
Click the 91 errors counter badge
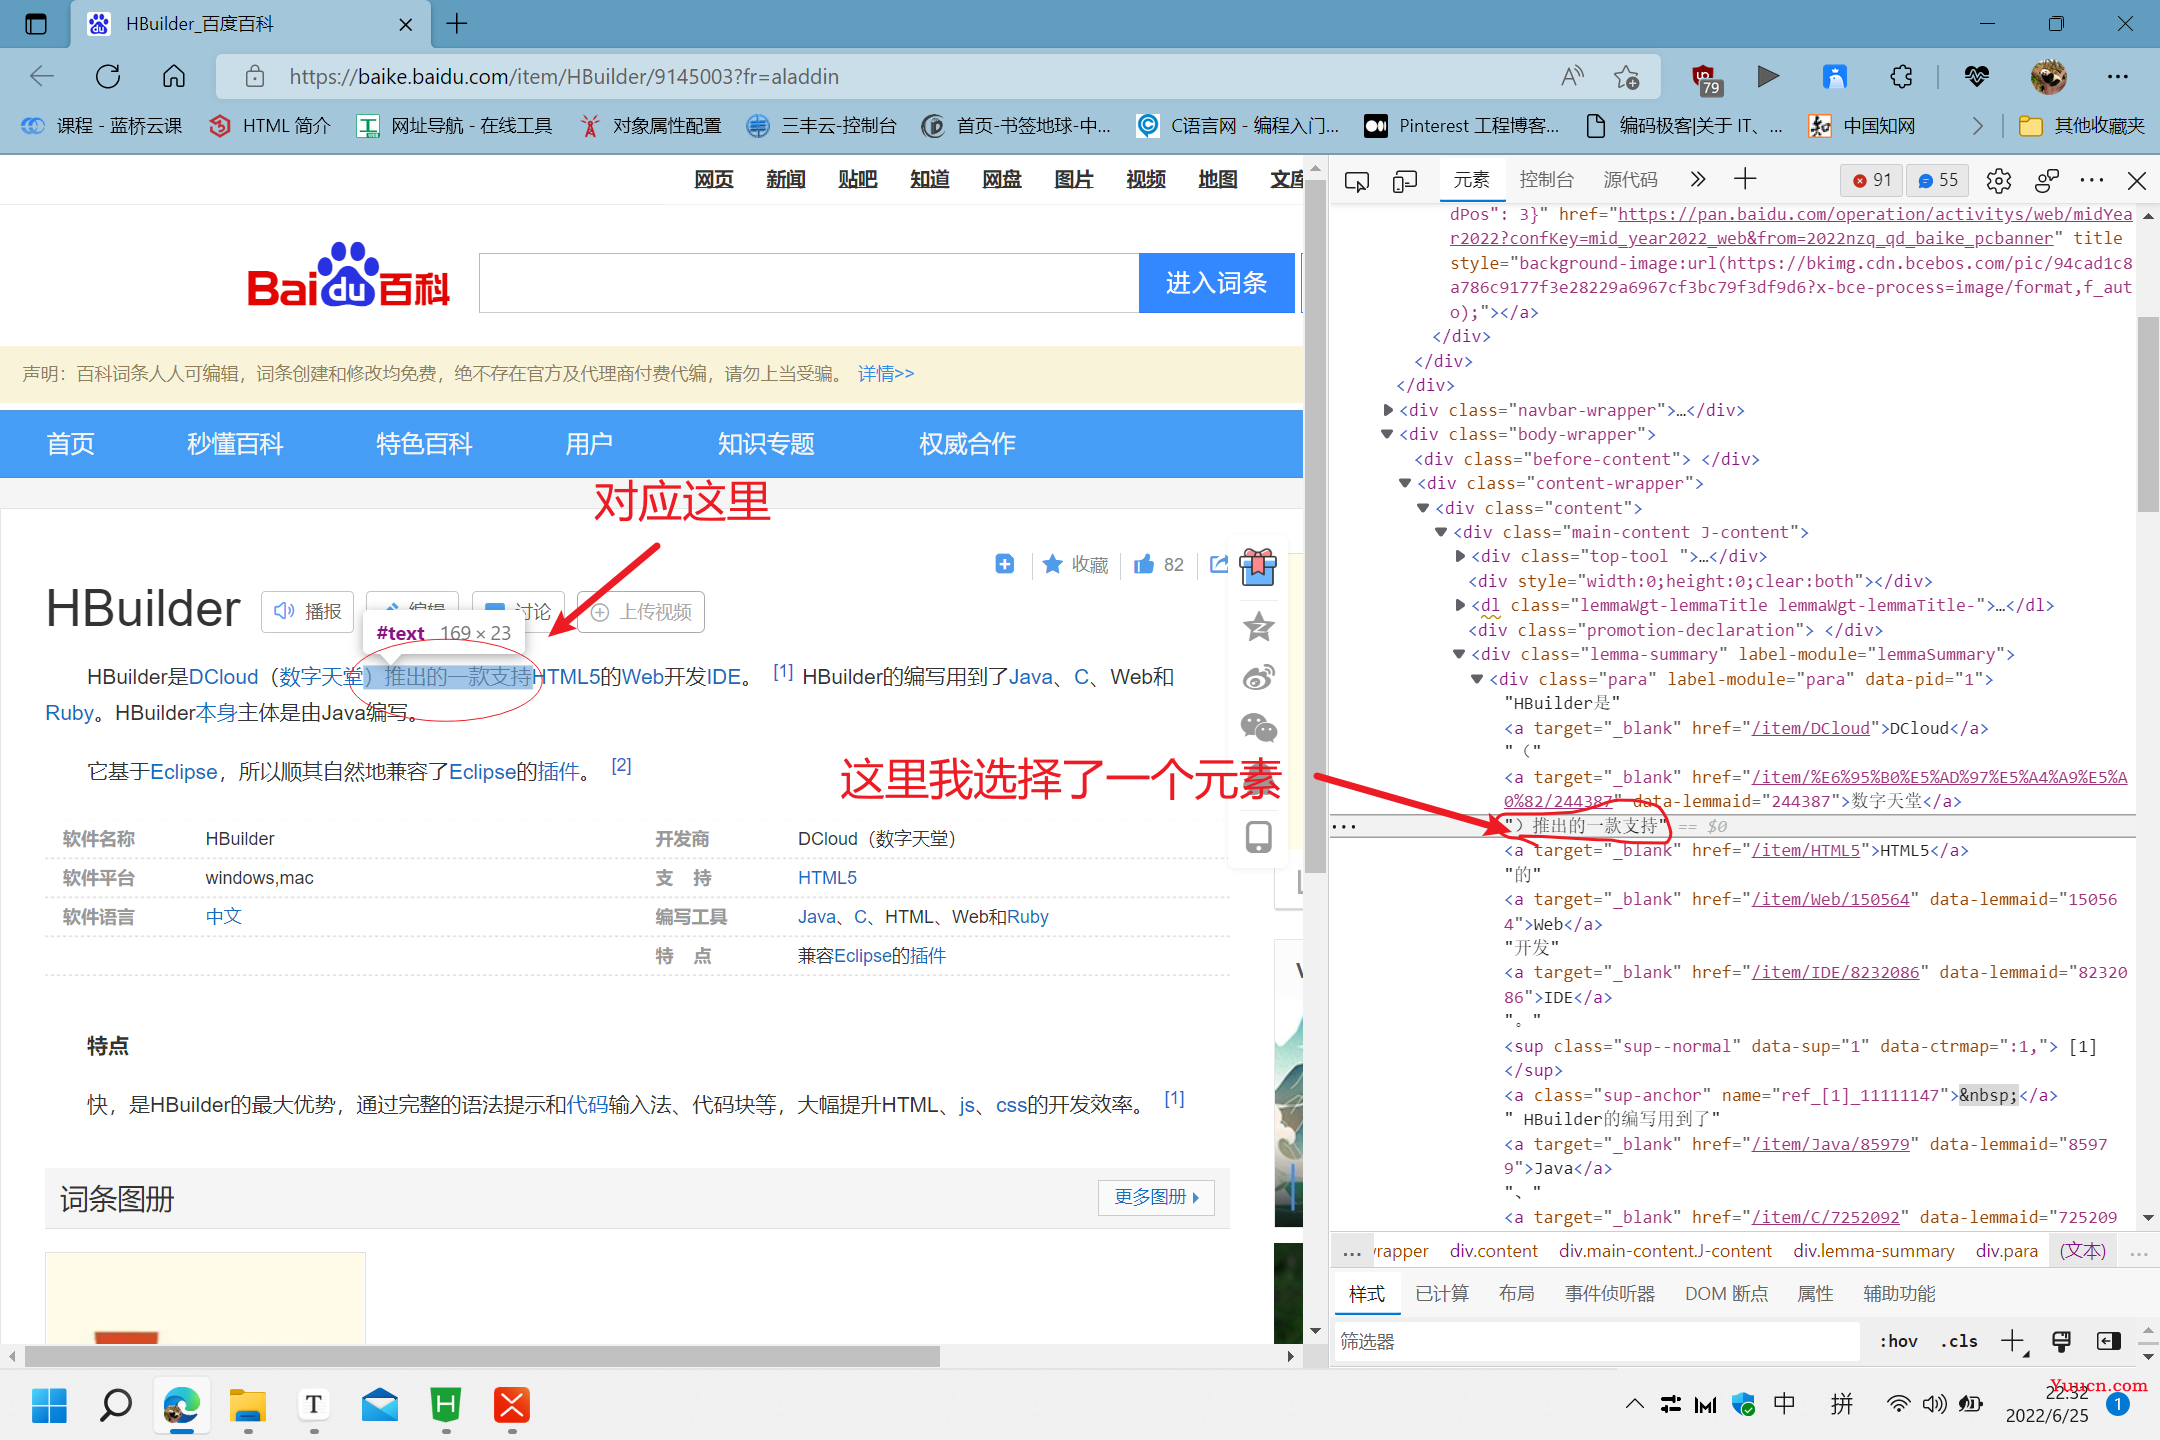[x=1873, y=180]
